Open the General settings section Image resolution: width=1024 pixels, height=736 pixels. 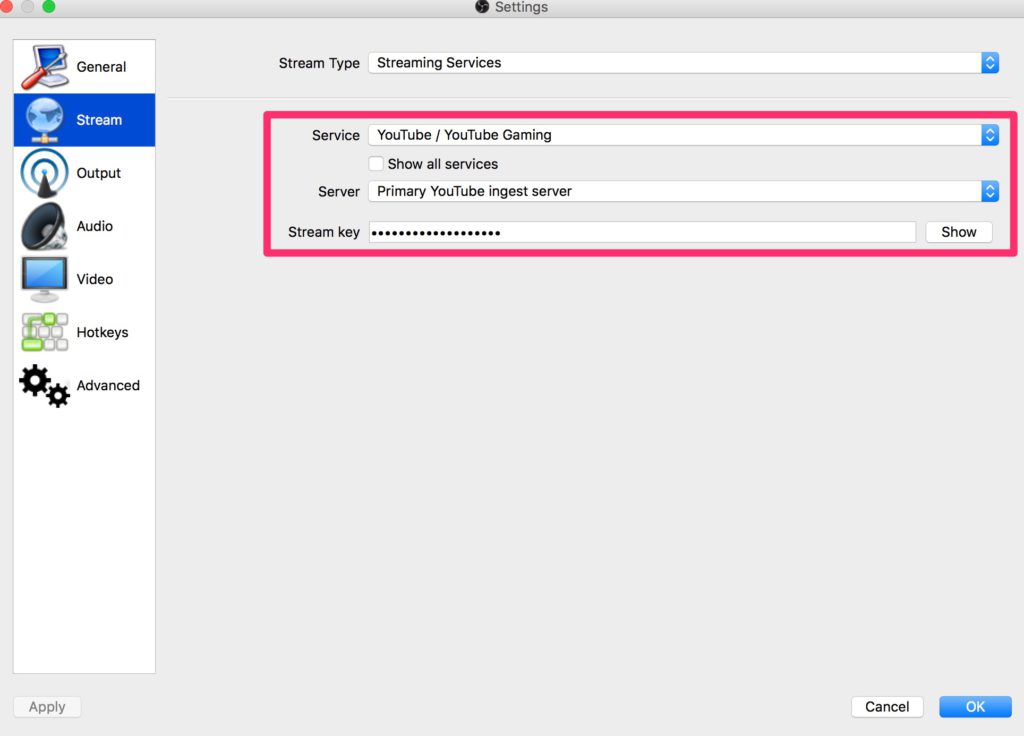tap(84, 67)
